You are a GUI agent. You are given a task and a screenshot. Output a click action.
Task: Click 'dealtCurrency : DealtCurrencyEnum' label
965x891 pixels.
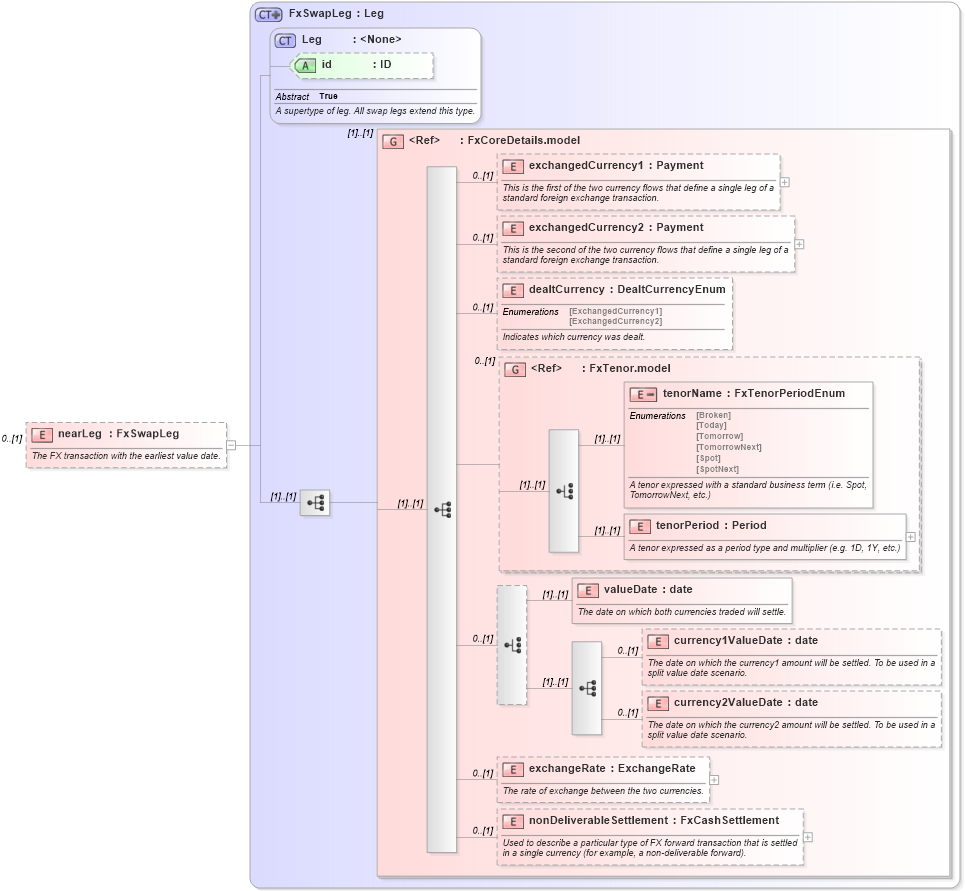(x=627, y=290)
